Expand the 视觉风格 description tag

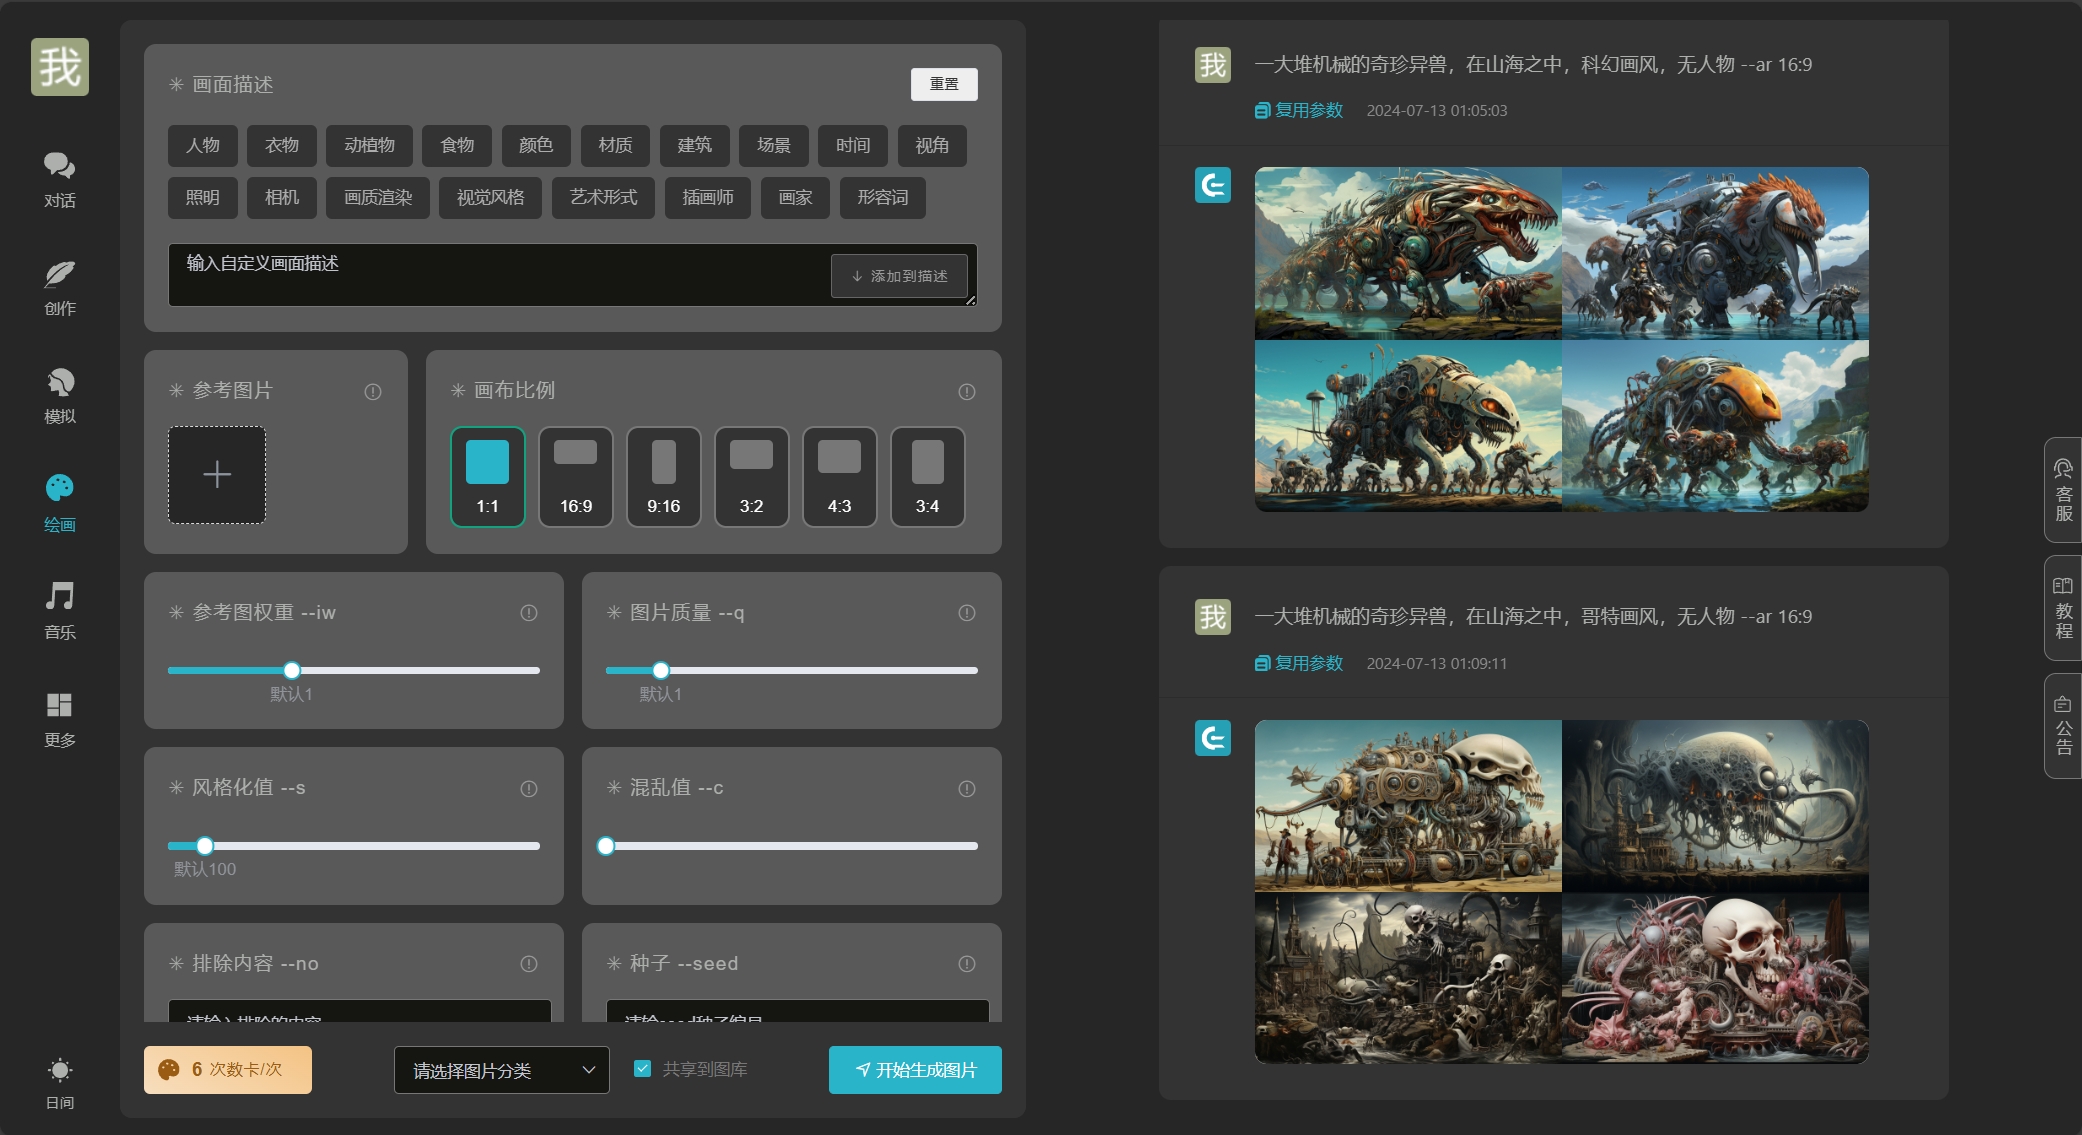491,198
